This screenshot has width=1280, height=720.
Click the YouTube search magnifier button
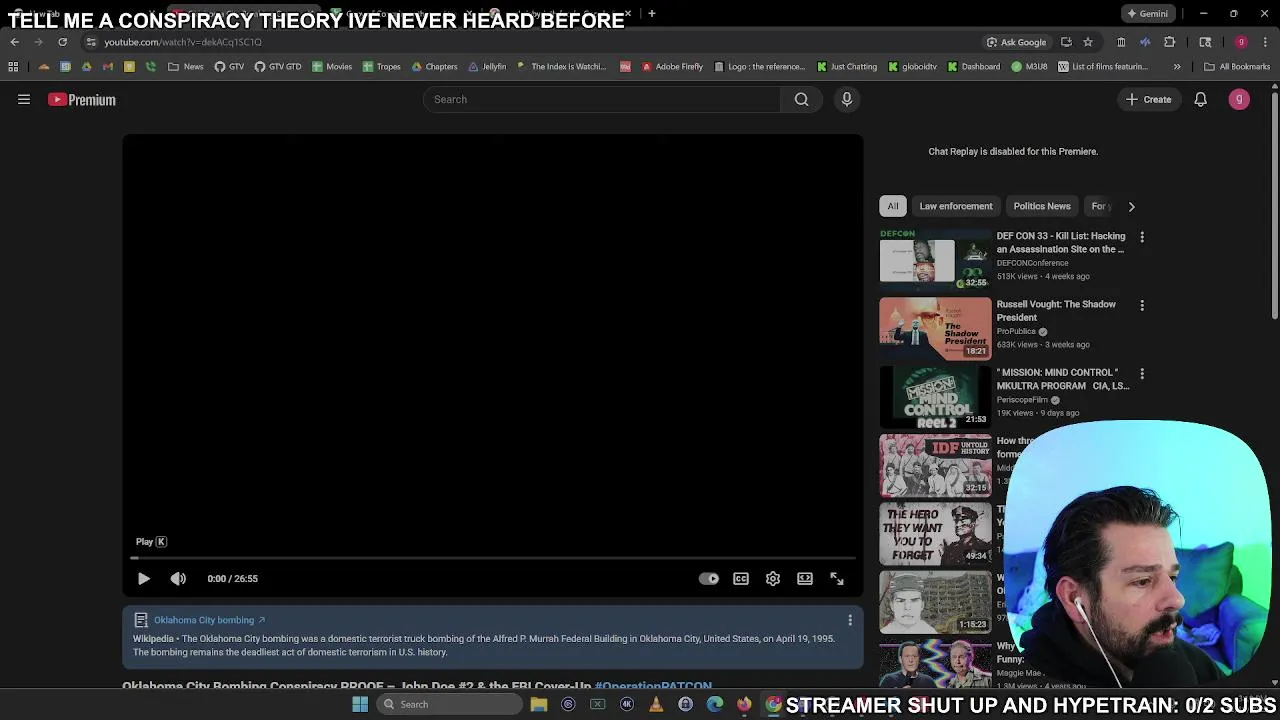[801, 99]
